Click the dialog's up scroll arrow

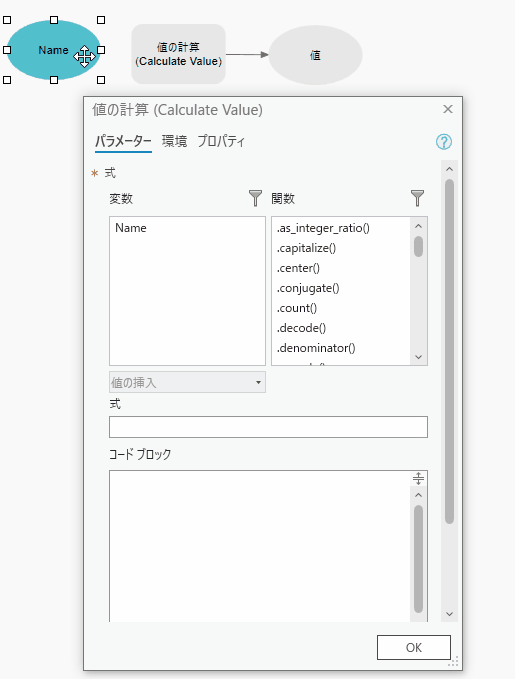pyautogui.click(x=449, y=169)
